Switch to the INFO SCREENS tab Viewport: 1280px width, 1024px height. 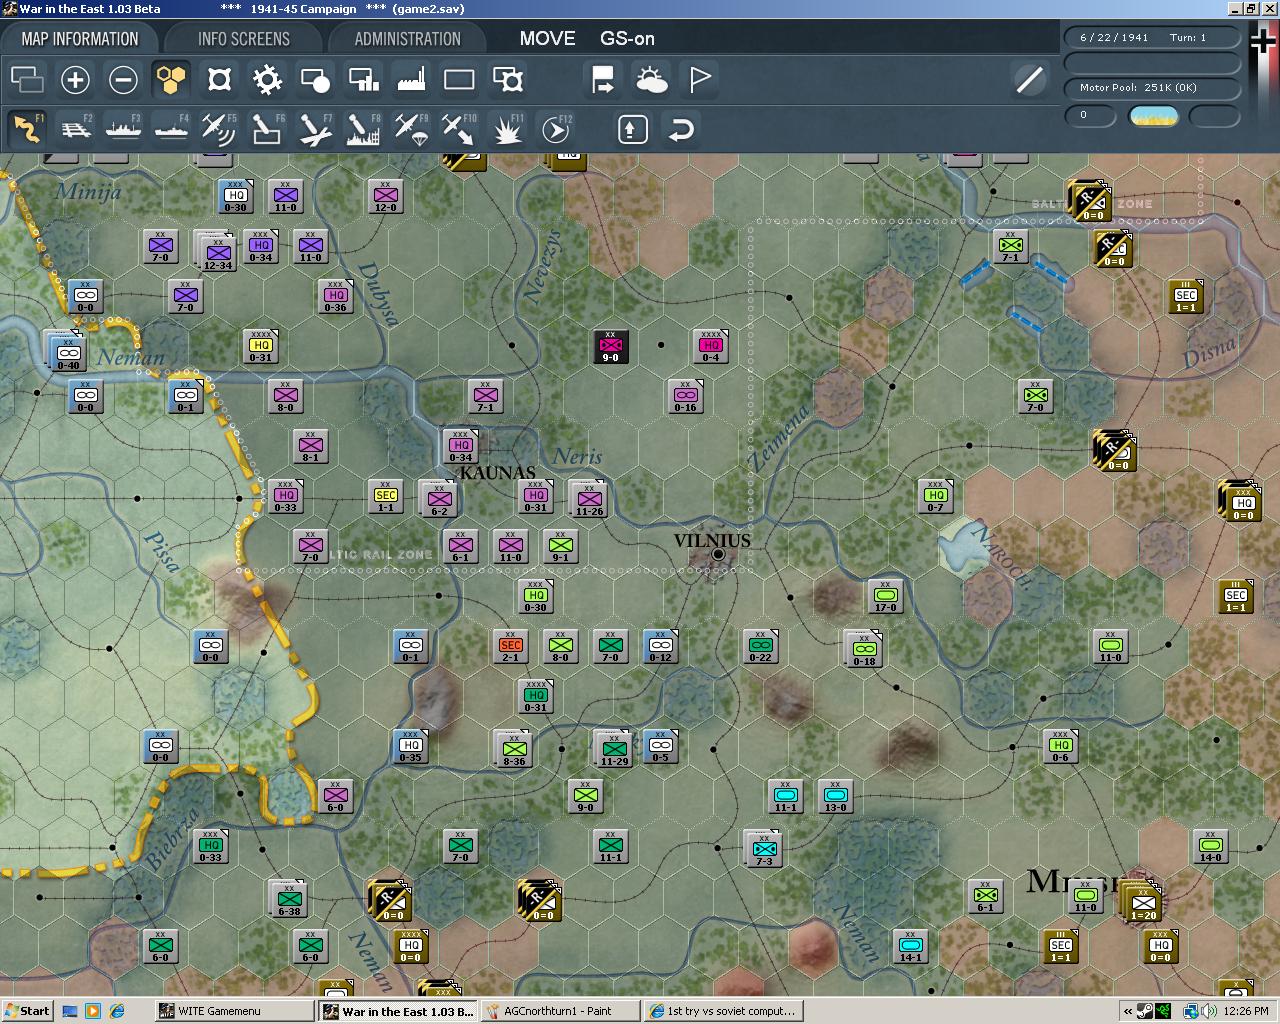click(x=244, y=39)
